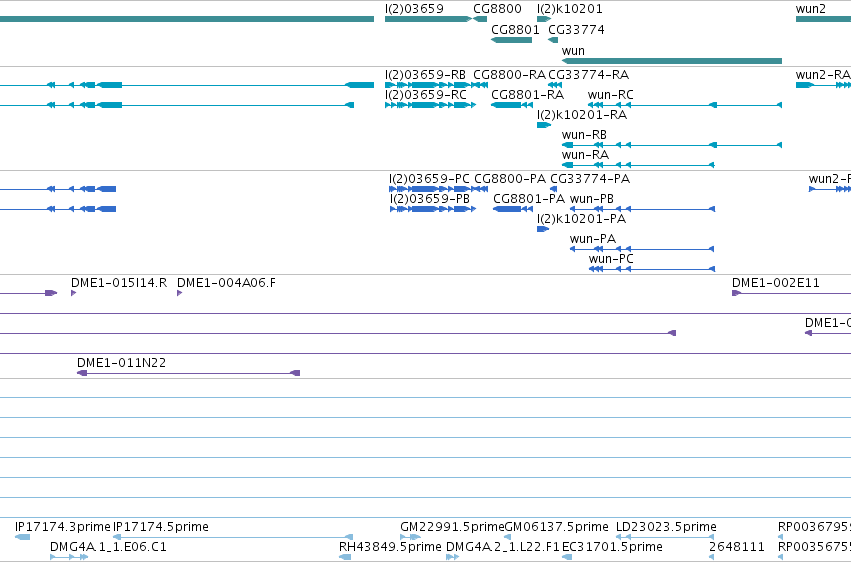Open transcript l(2)03659-RB label
The width and height of the screenshot is (851, 562).
point(425,74)
